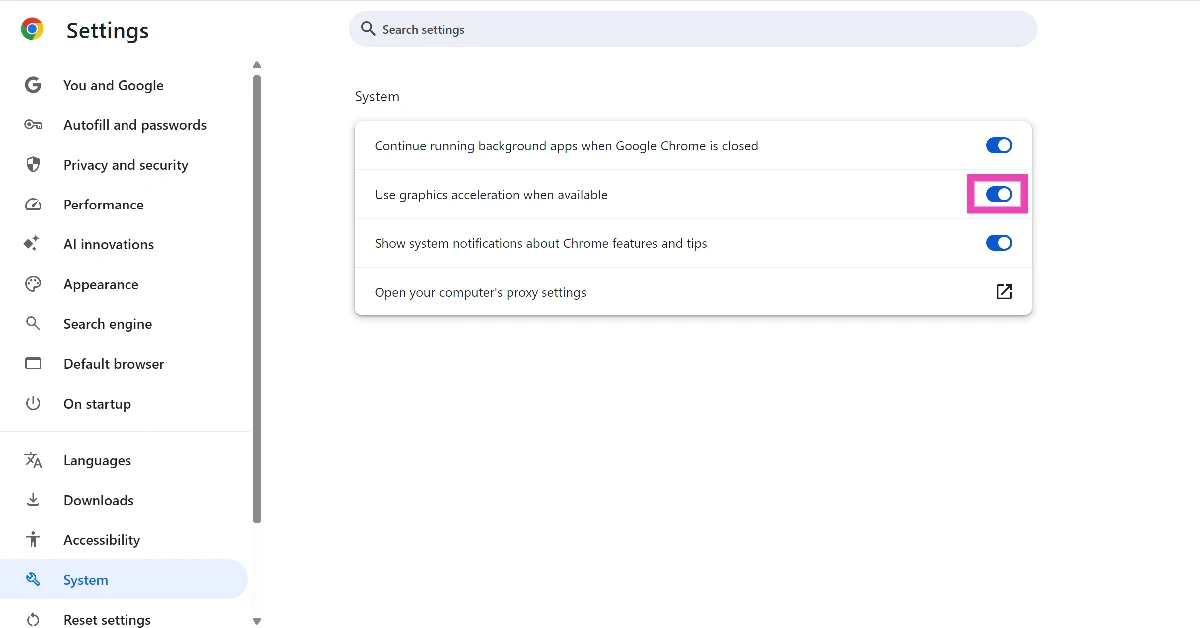Click the scrollbar down arrow
Viewport: 1200px width, 628px height.
[257, 621]
